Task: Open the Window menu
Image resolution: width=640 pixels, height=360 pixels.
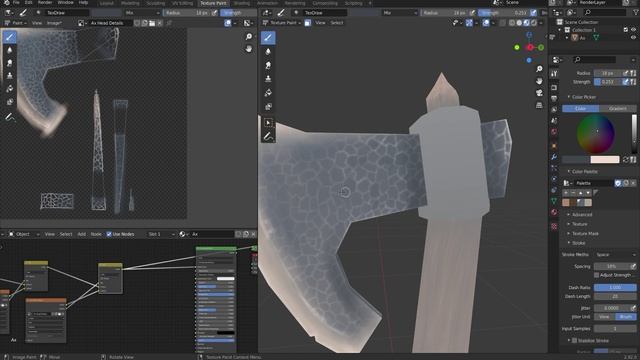Action: pyautogui.click(x=65, y=2)
